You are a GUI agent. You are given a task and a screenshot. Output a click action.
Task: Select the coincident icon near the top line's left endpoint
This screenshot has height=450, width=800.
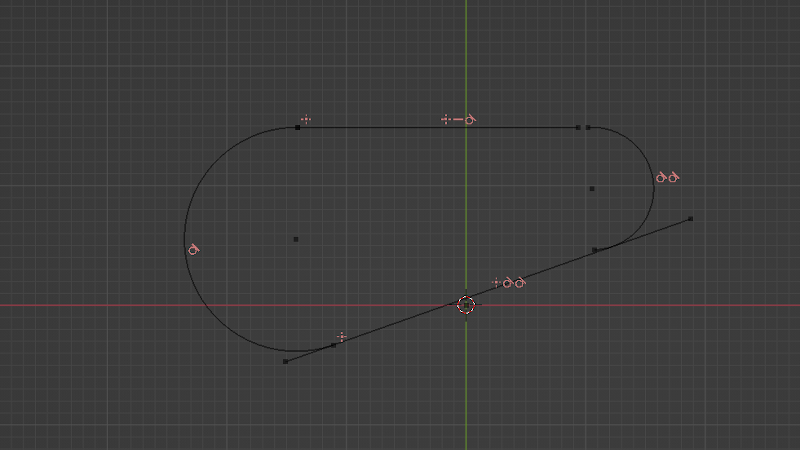click(x=306, y=119)
